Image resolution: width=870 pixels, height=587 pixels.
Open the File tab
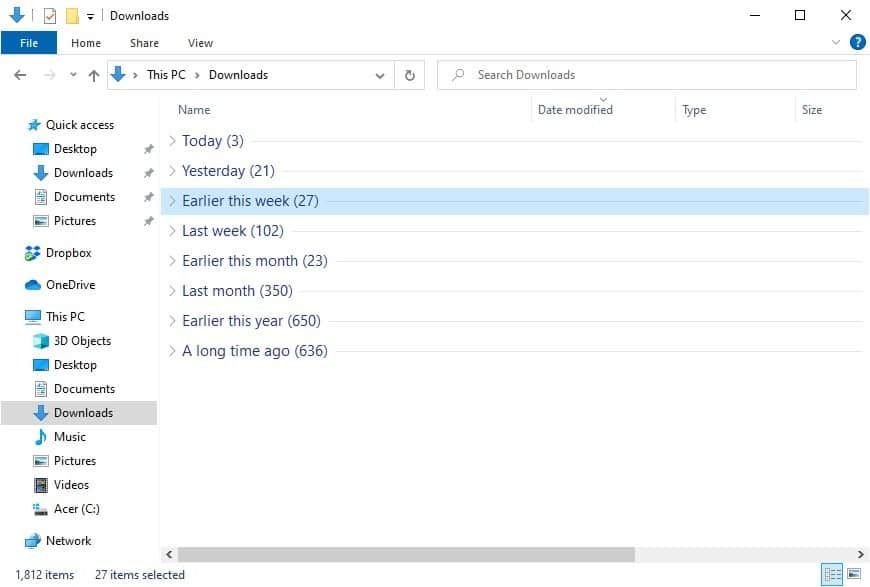[x=29, y=43]
